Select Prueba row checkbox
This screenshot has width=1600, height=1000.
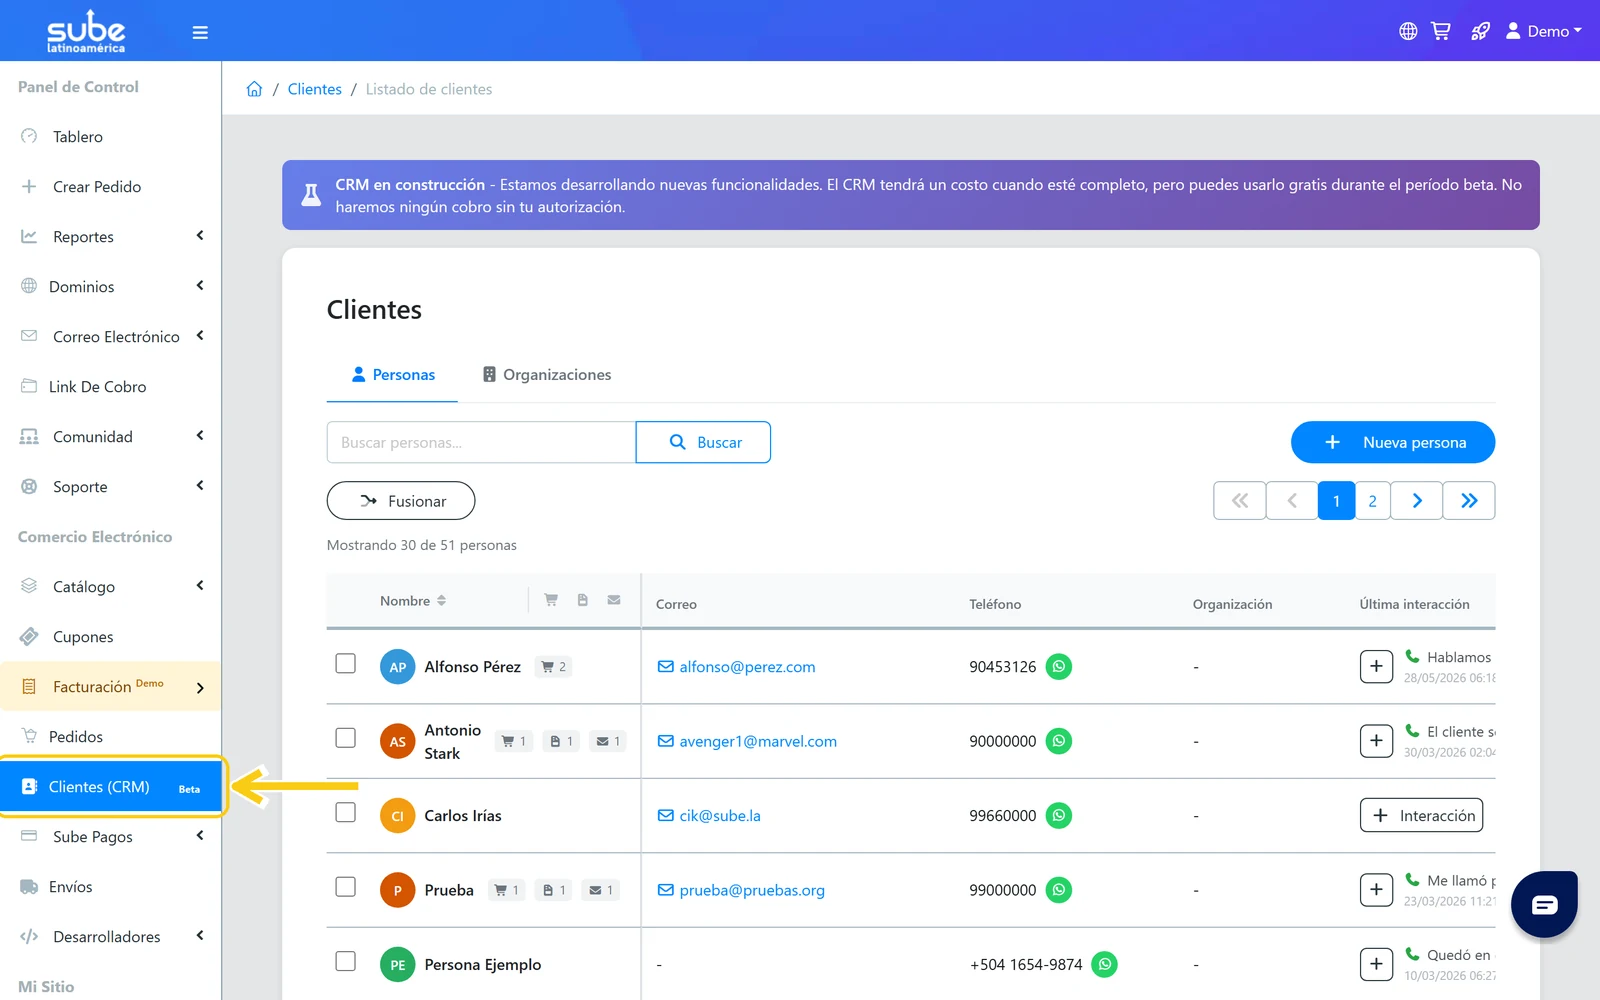click(x=346, y=887)
